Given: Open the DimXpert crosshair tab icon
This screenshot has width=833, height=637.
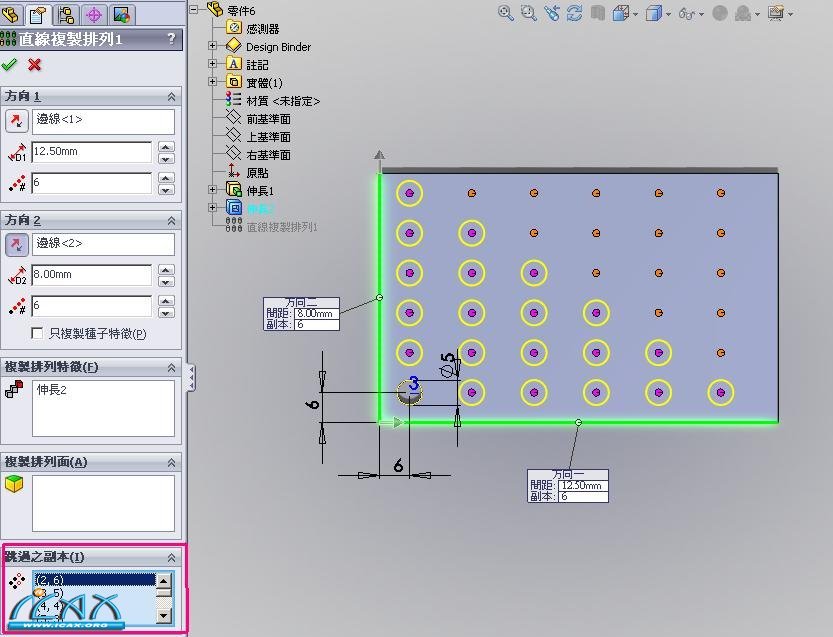Looking at the screenshot, I should (94, 14).
